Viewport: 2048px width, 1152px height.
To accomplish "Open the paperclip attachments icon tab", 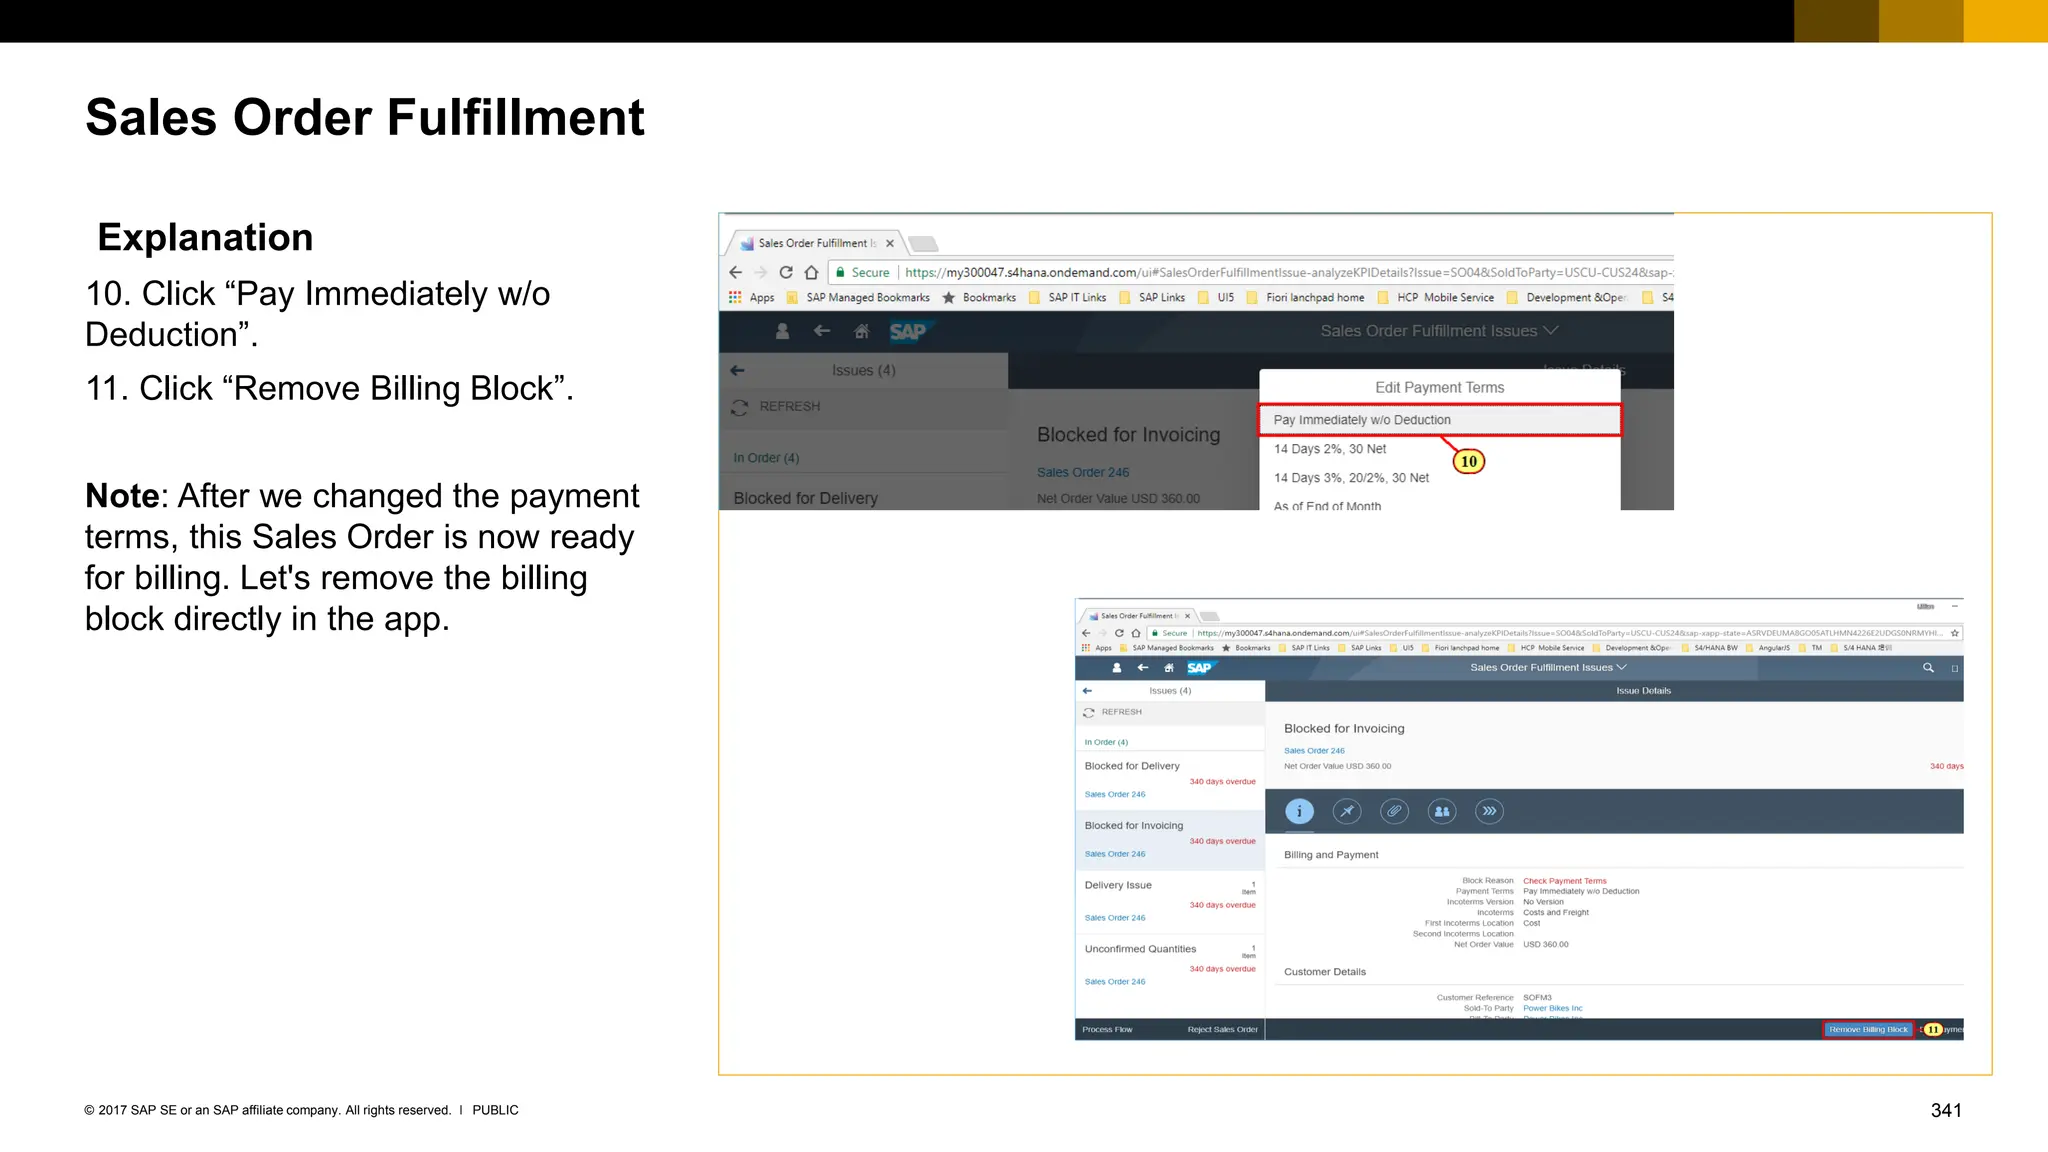I will click(x=1394, y=811).
